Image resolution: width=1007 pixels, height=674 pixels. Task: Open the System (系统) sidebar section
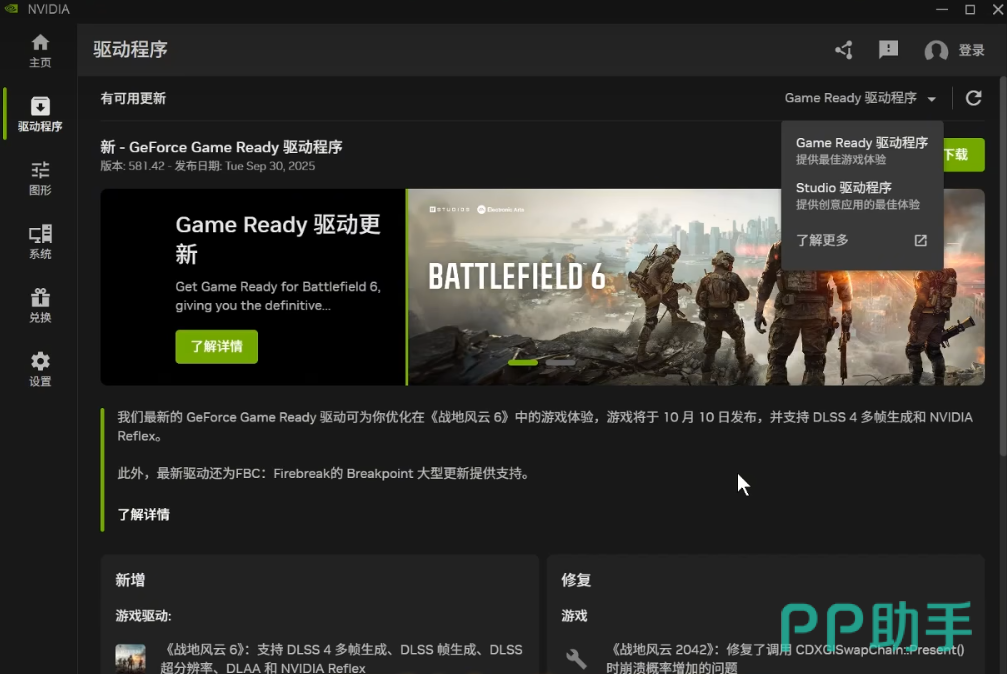point(40,242)
